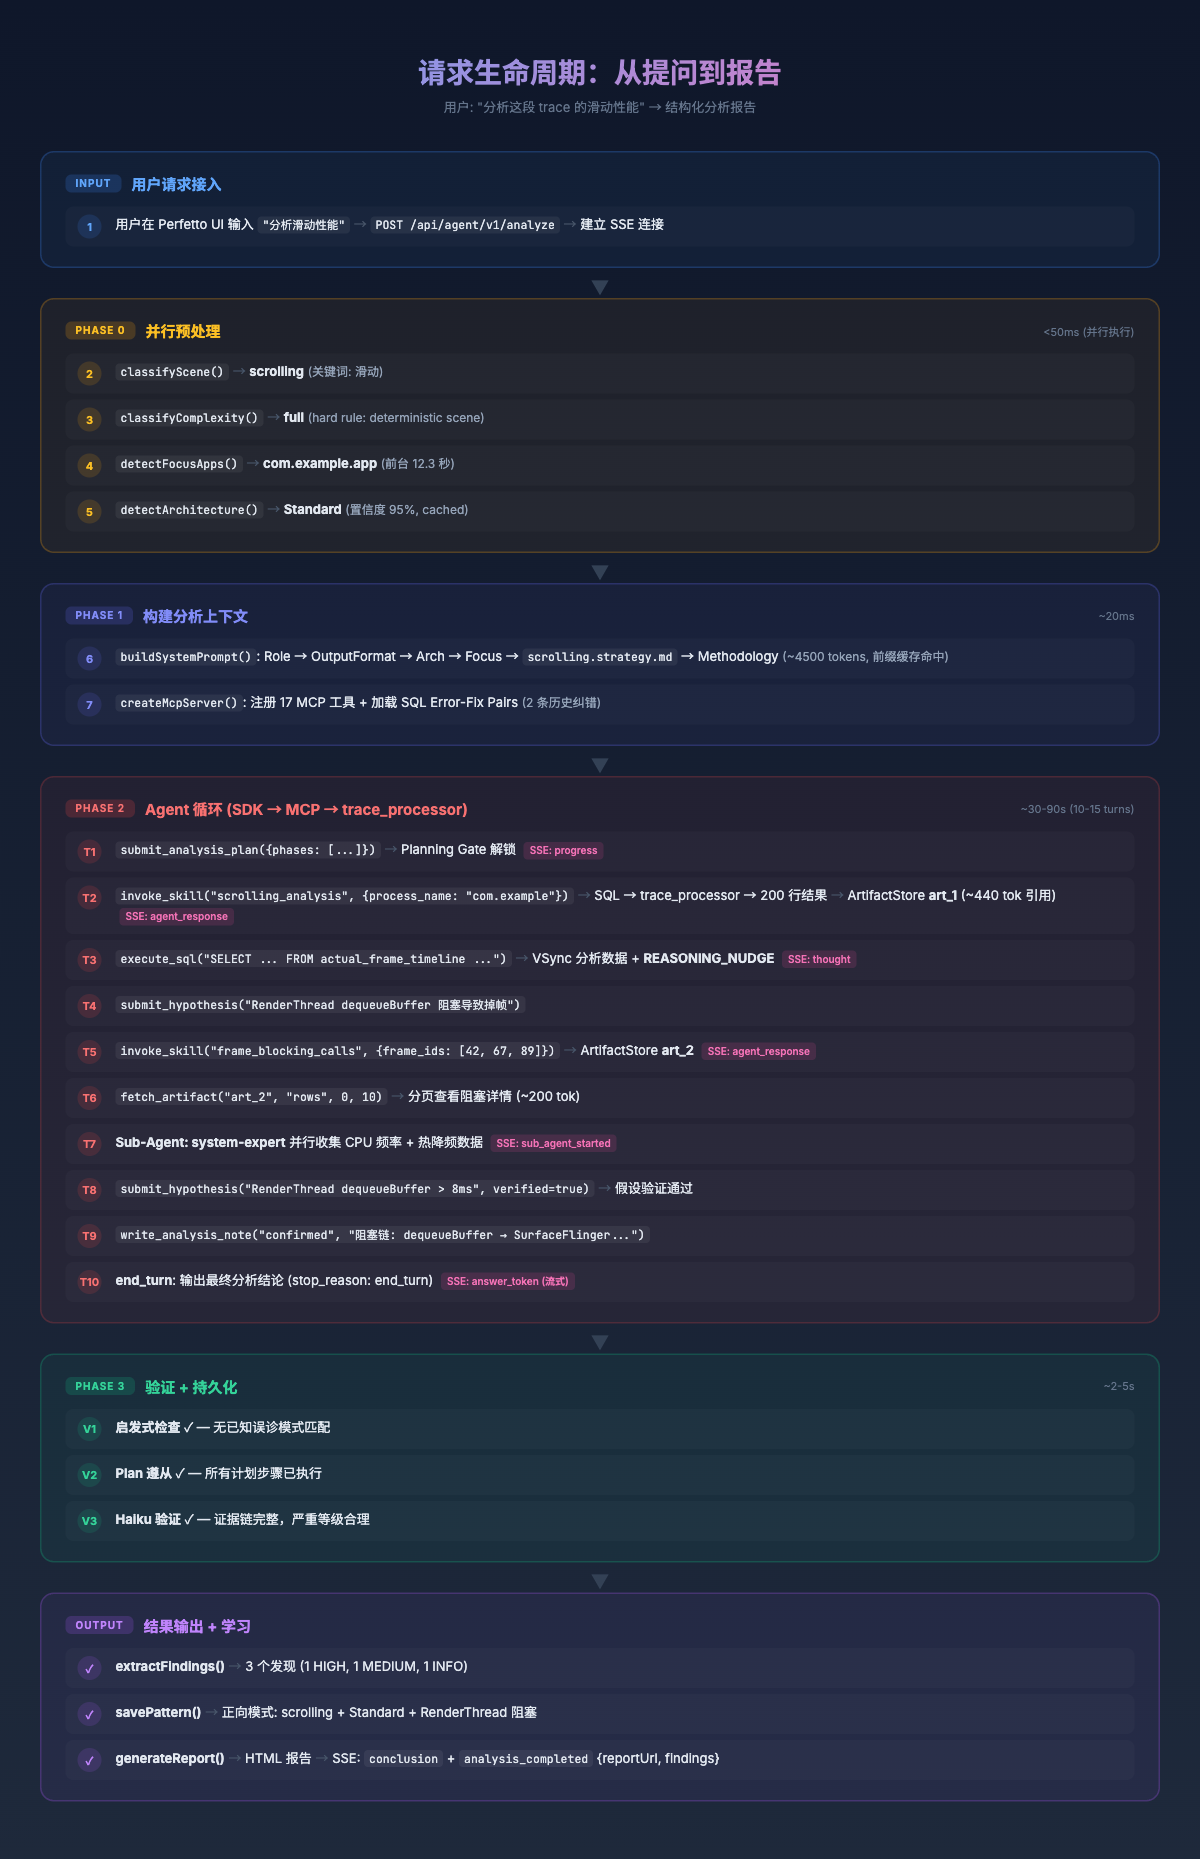Click the arrow below the INPUT section
The image size is (1200, 1859).
coord(600,287)
